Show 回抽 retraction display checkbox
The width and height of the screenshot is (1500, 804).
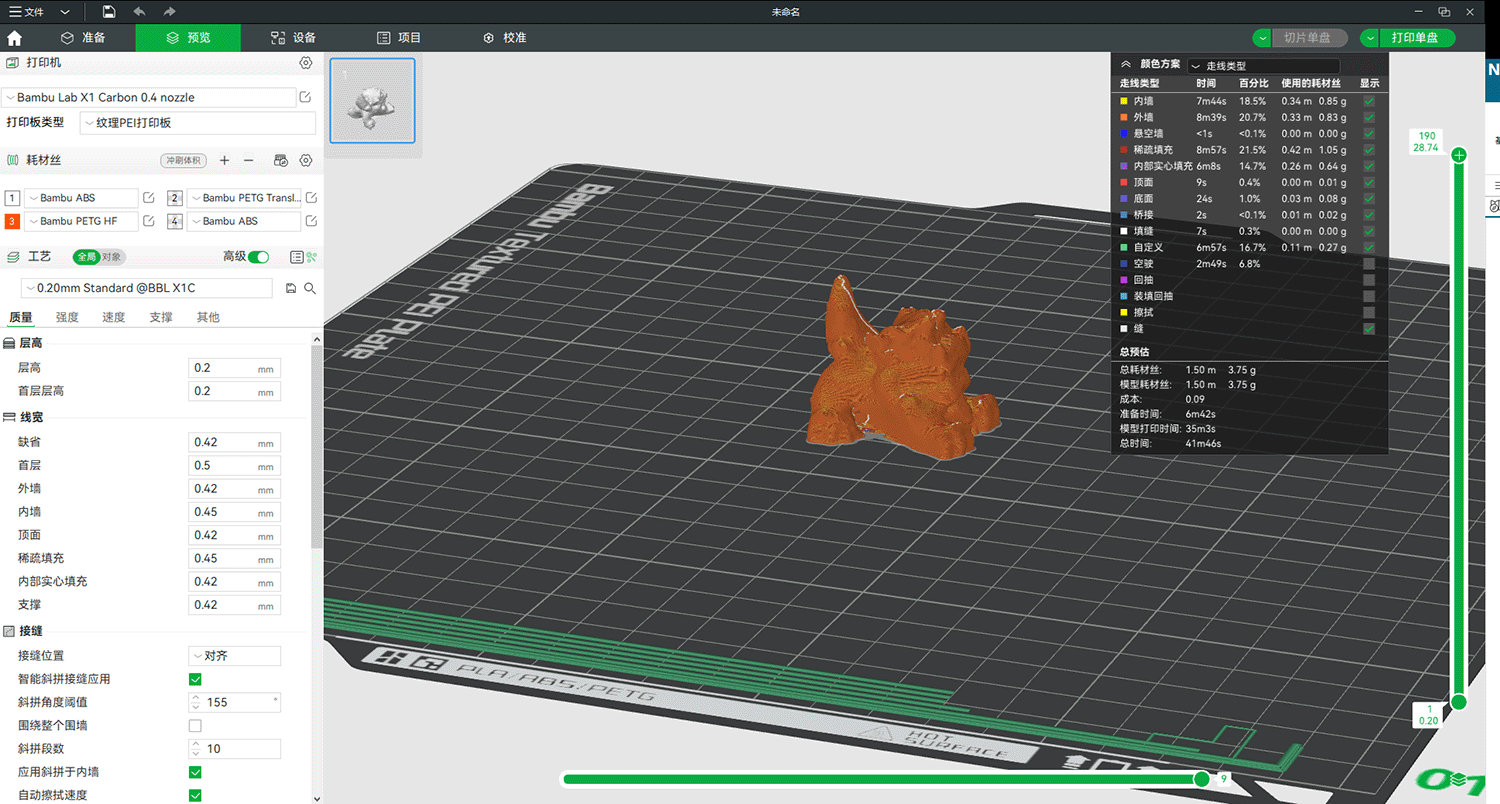(x=1369, y=280)
